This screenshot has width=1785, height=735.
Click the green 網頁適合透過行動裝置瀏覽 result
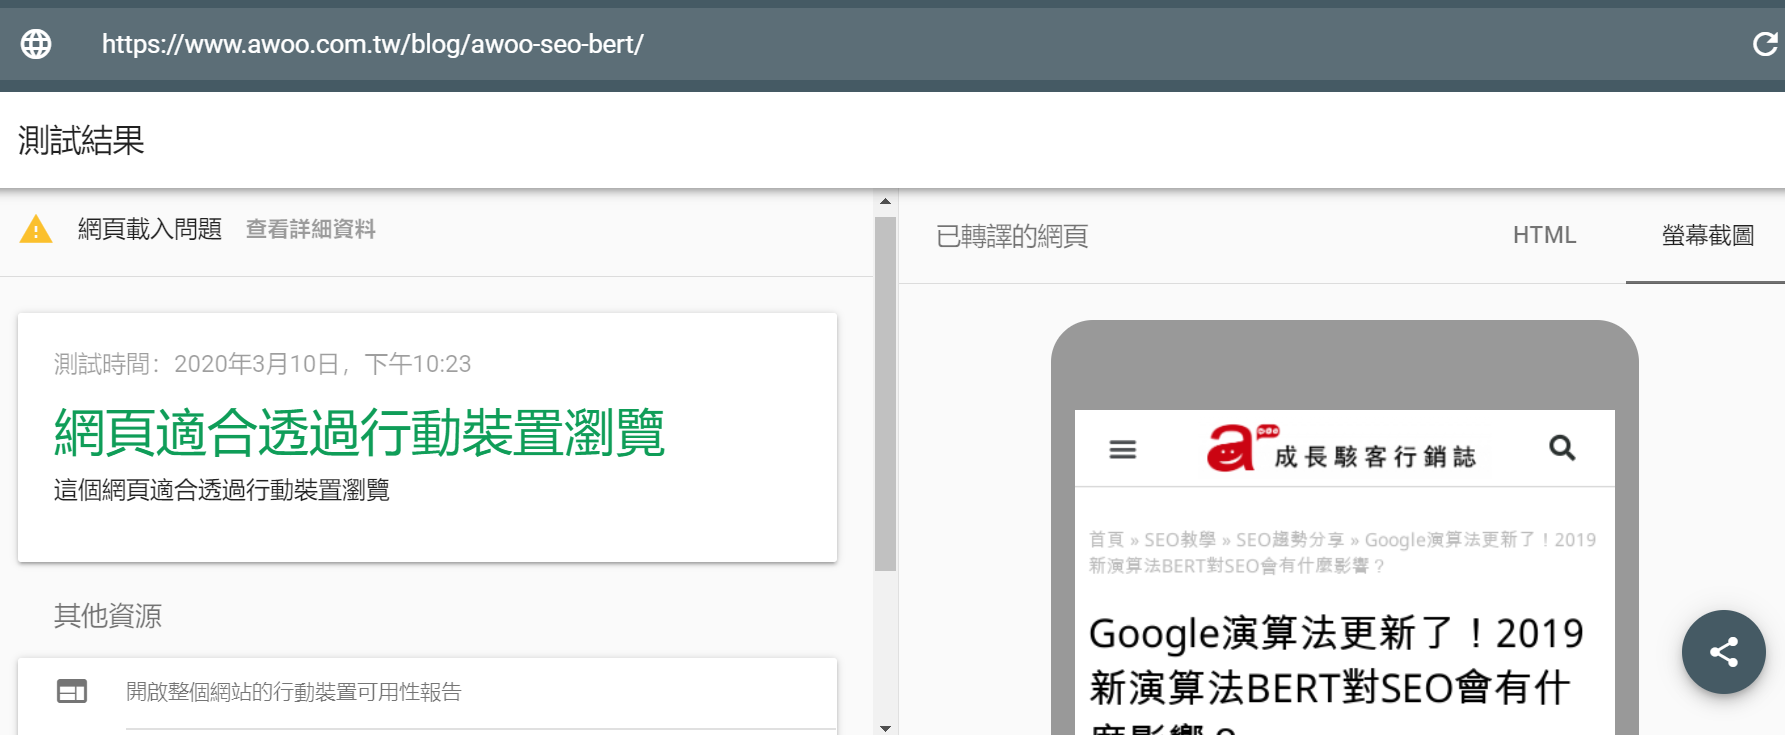(x=359, y=432)
